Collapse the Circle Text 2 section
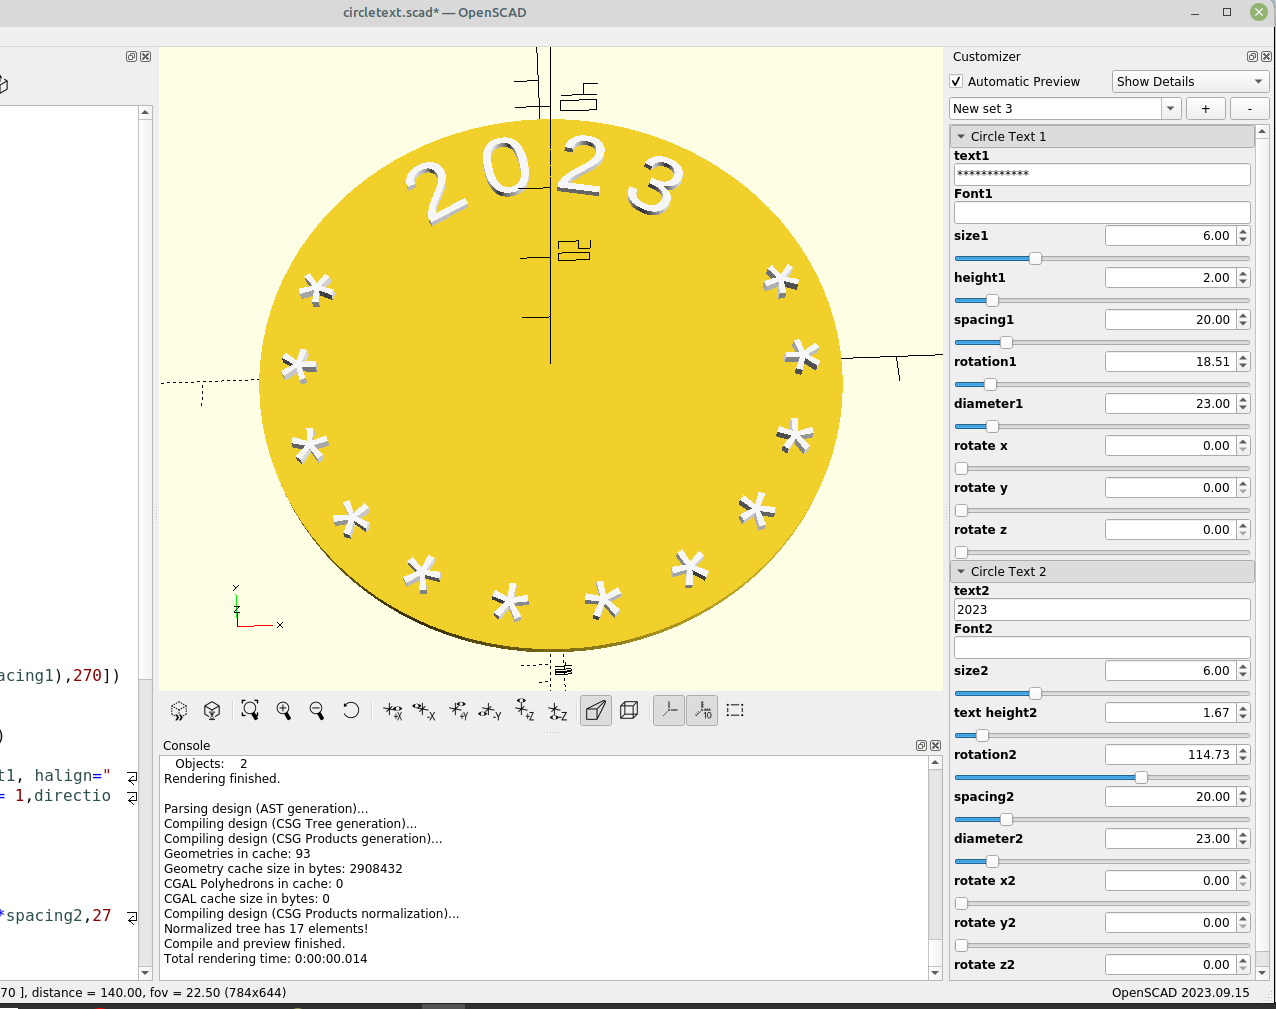The image size is (1276, 1009). [x=962, y=571]
